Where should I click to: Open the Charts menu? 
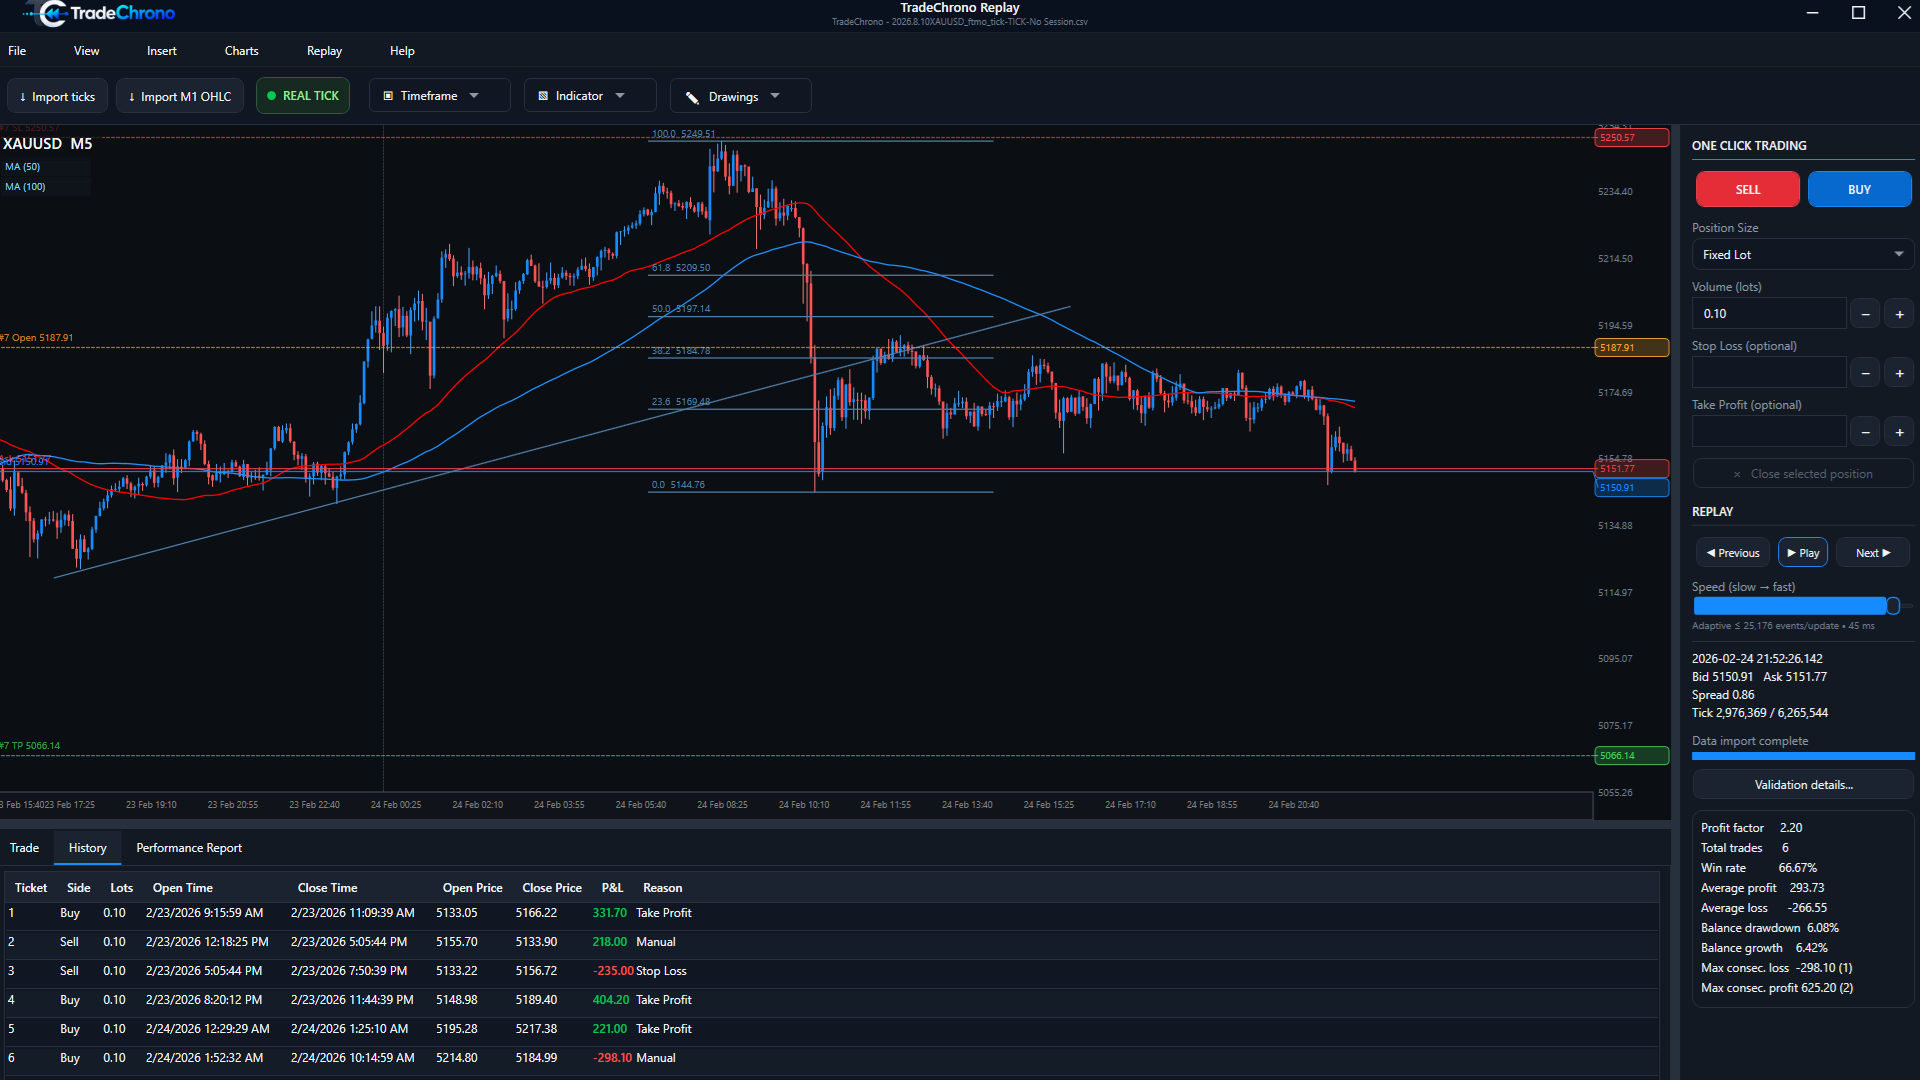pos(241,51)
